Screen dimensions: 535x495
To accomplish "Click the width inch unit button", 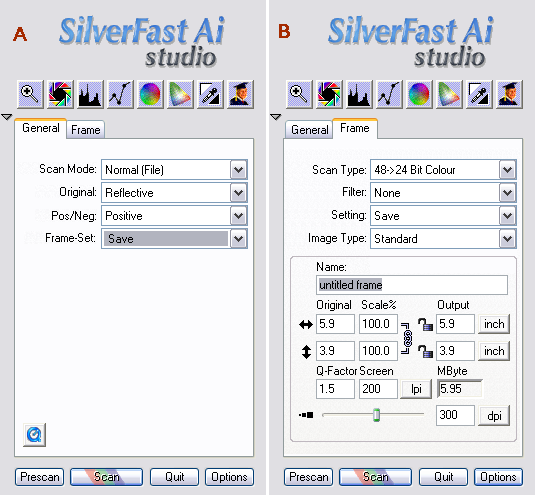I will 494,324.
